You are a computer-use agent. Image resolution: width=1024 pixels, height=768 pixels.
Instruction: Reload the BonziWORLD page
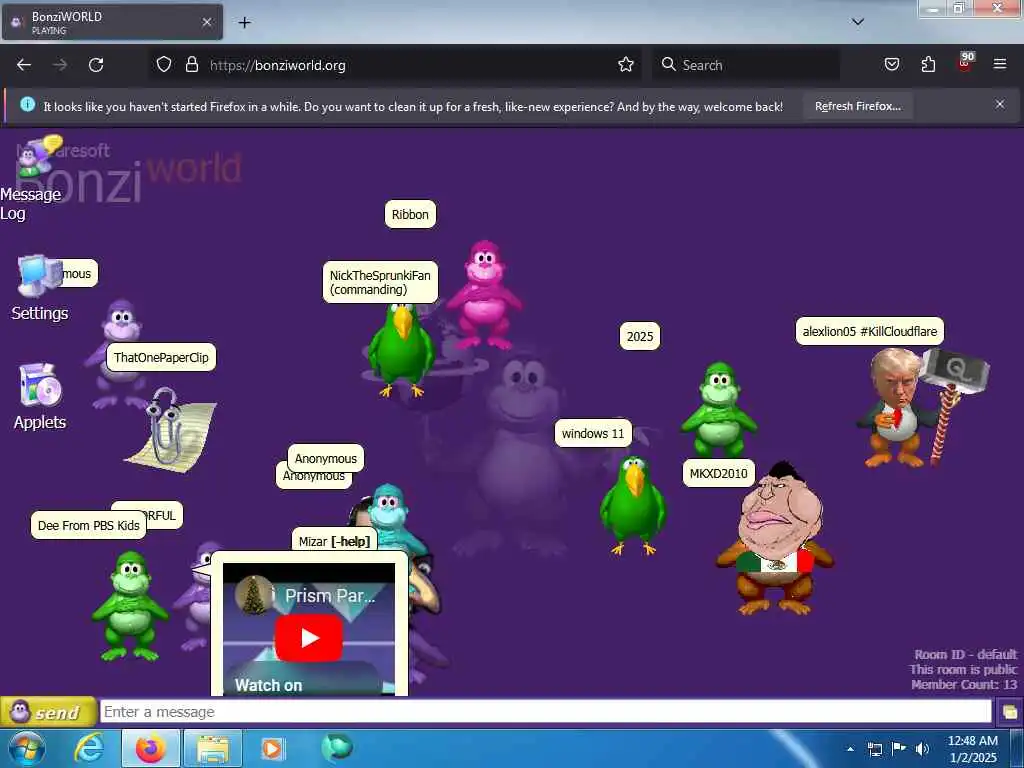[x=96, y=65]
